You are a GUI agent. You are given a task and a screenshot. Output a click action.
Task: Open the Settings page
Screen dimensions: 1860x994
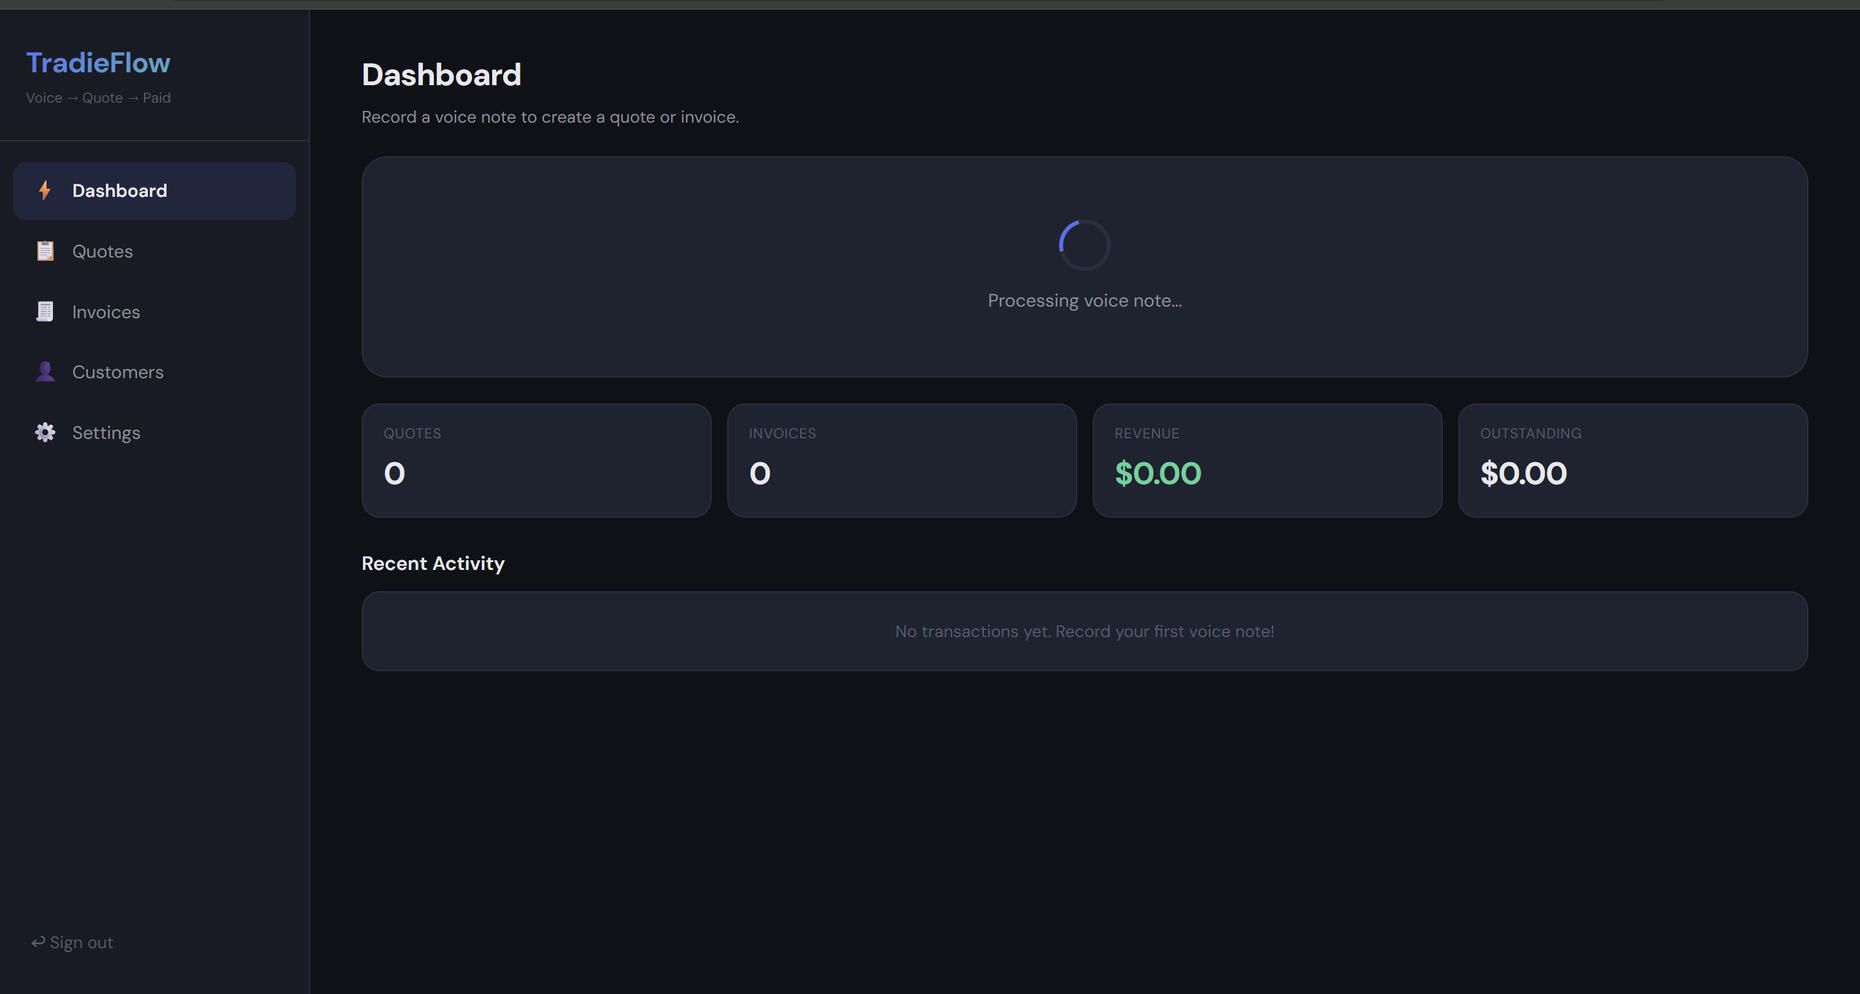pos(106,433)
